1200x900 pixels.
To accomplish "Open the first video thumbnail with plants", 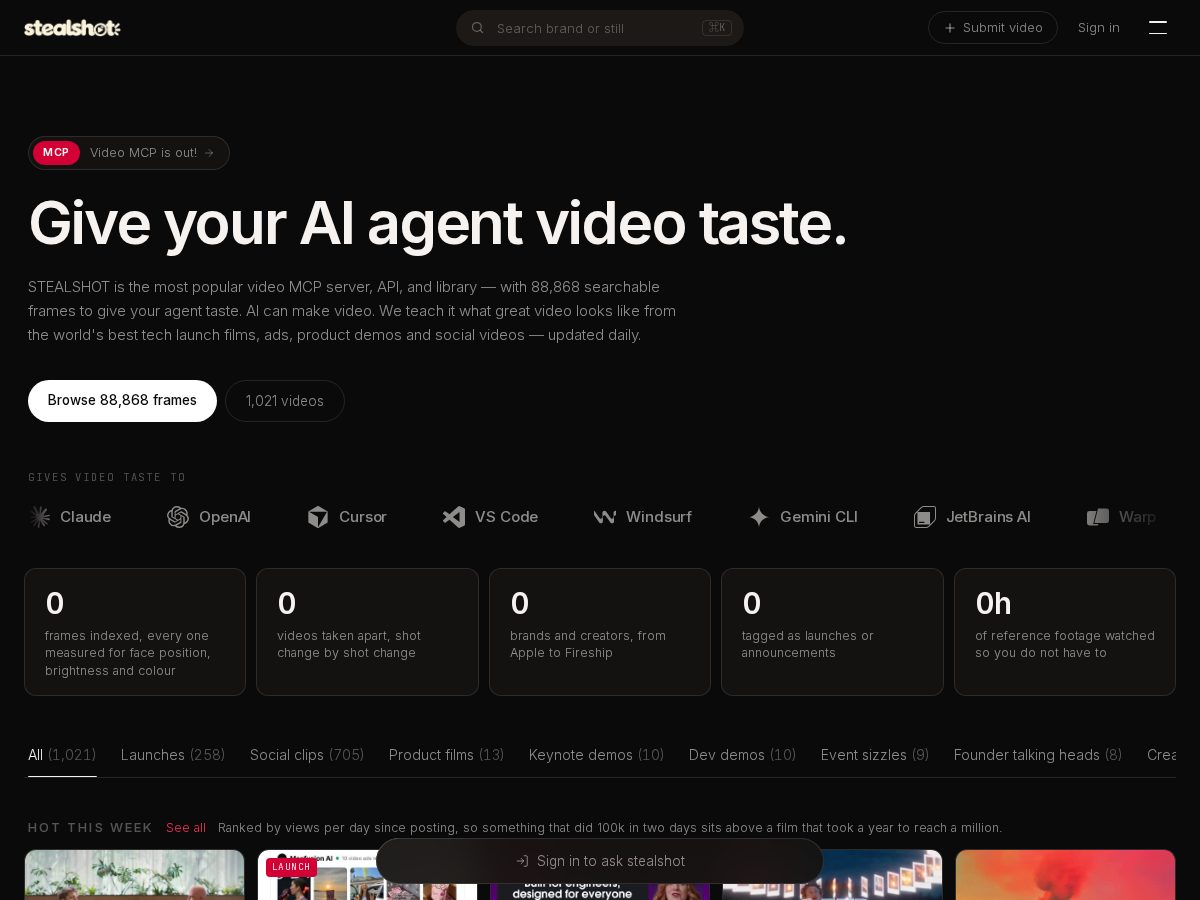I will point(135,875).
